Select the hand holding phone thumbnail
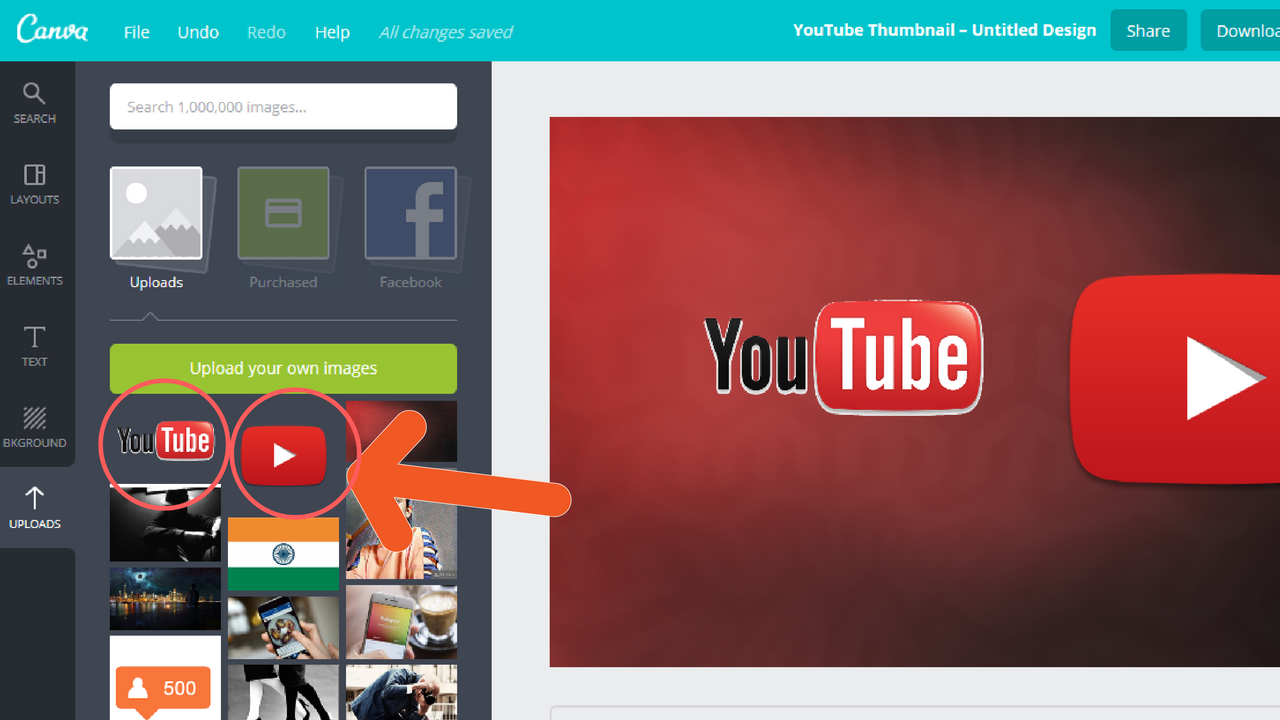1280x720 pixels. point(283,628)
